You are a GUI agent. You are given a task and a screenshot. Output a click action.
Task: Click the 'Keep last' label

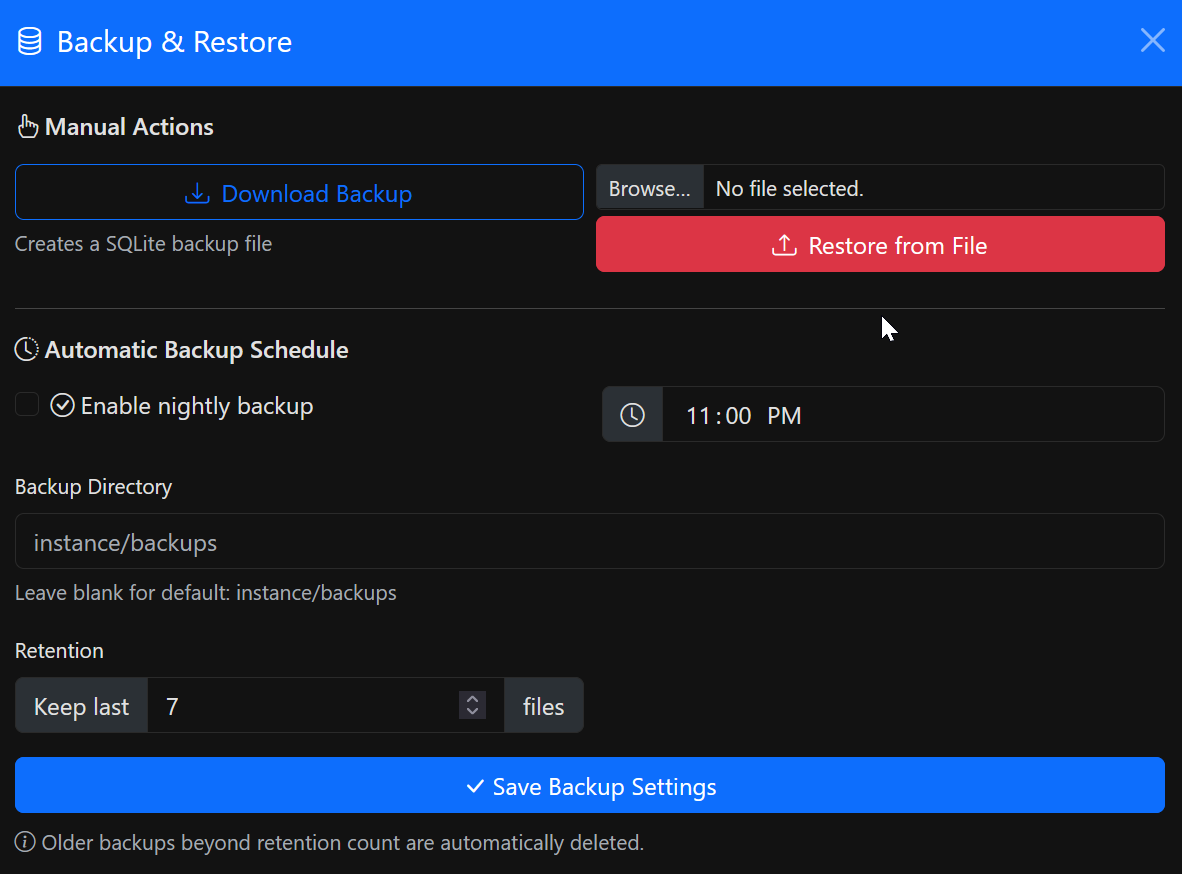click(x=81, y=706)
